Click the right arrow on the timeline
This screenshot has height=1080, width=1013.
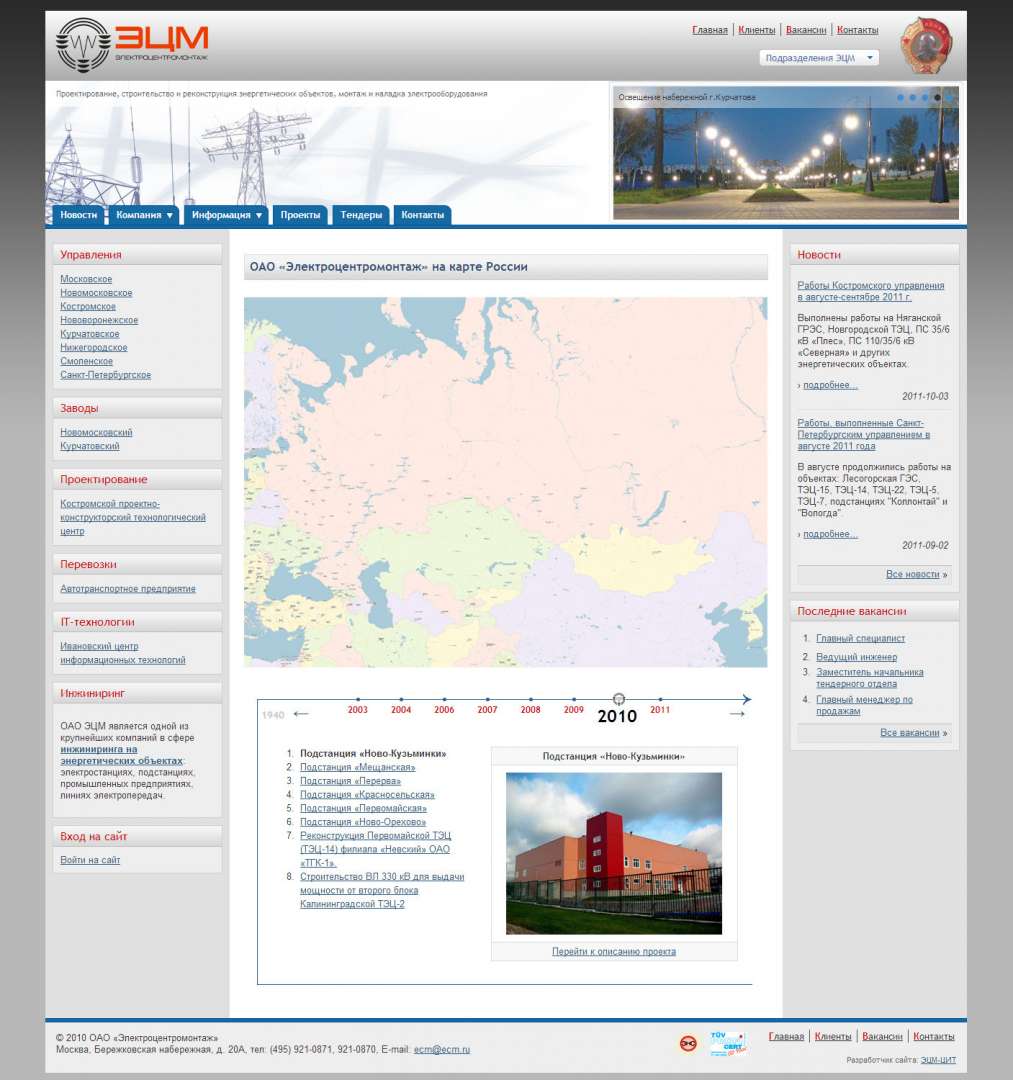[737, 714]
